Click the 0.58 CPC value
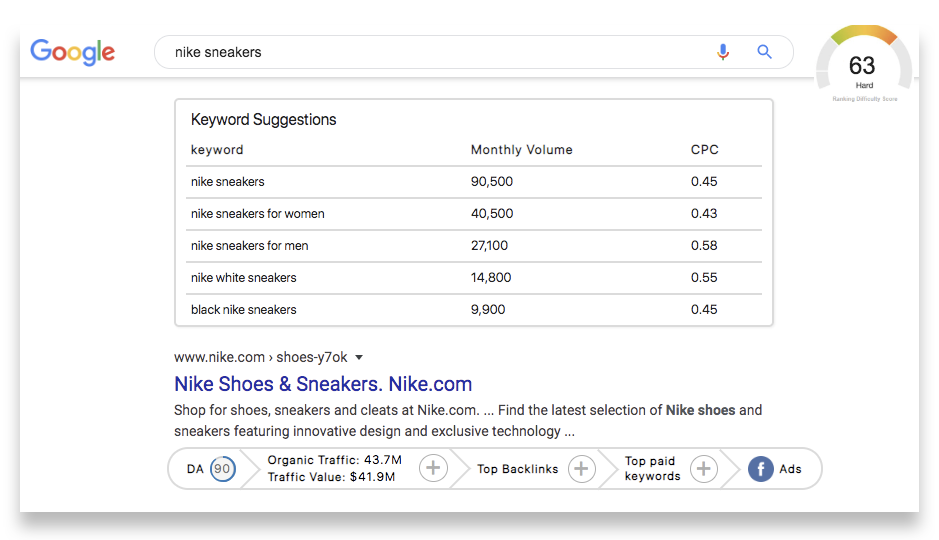 click(704, 245)
